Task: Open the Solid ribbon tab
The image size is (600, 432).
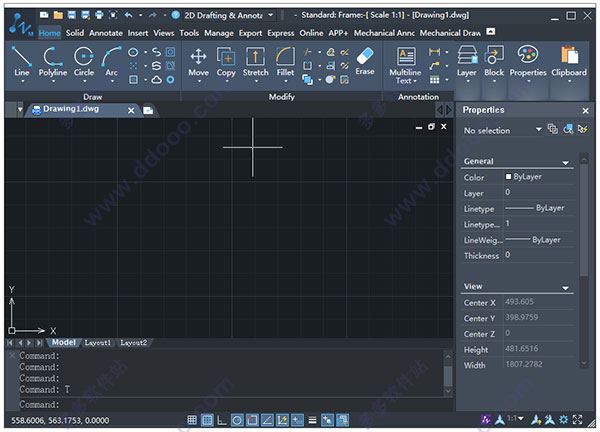Action: [75, 33]
